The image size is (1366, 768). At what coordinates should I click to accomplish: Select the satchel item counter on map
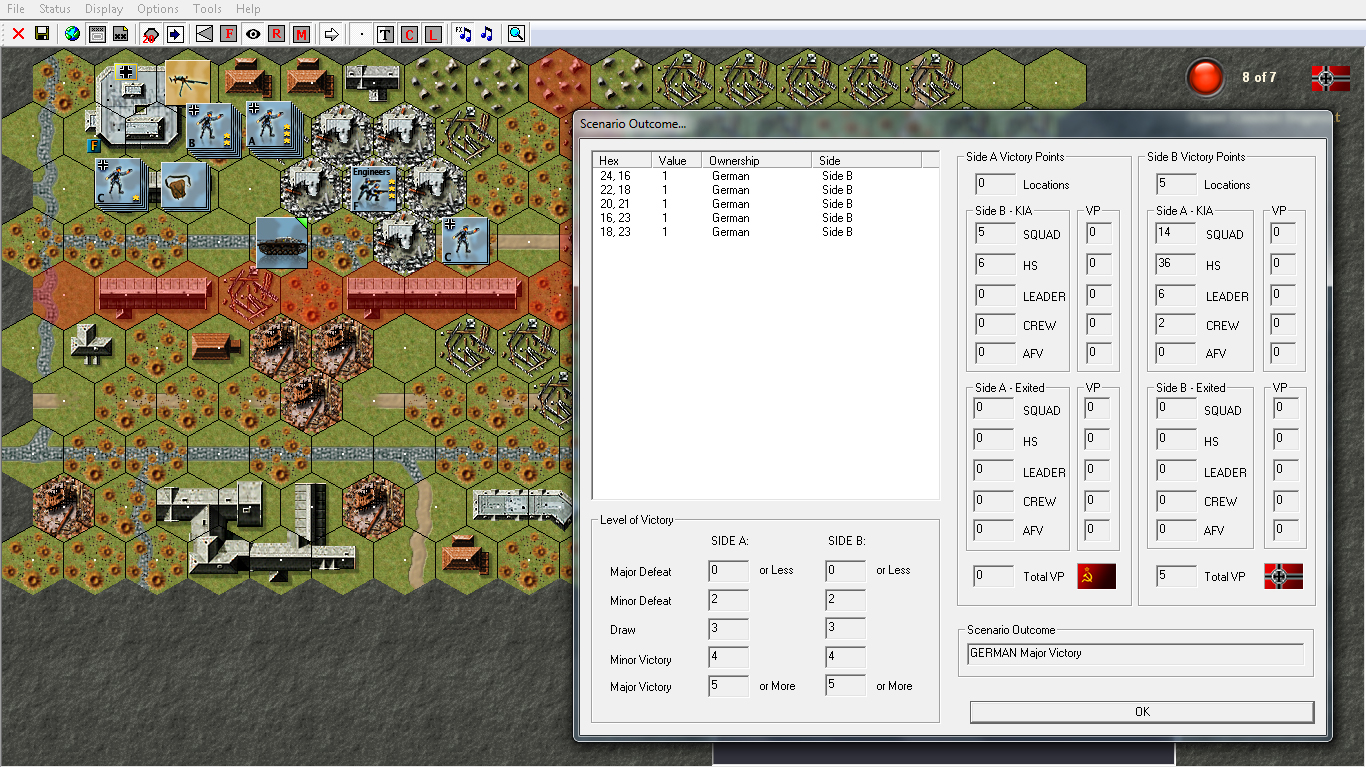click(x=184, y=186)
